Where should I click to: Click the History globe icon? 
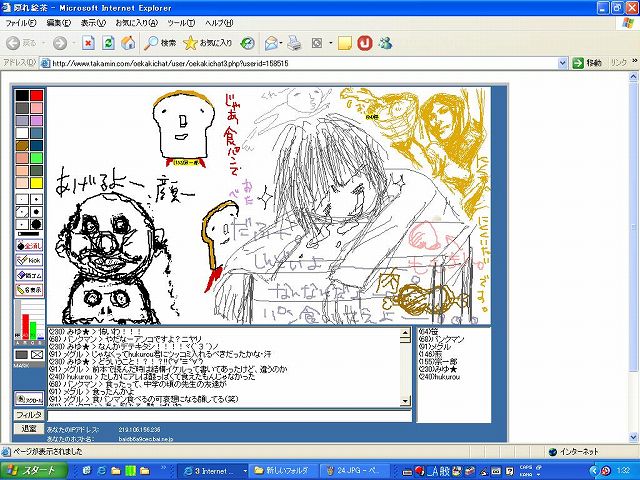pos(247,43)
